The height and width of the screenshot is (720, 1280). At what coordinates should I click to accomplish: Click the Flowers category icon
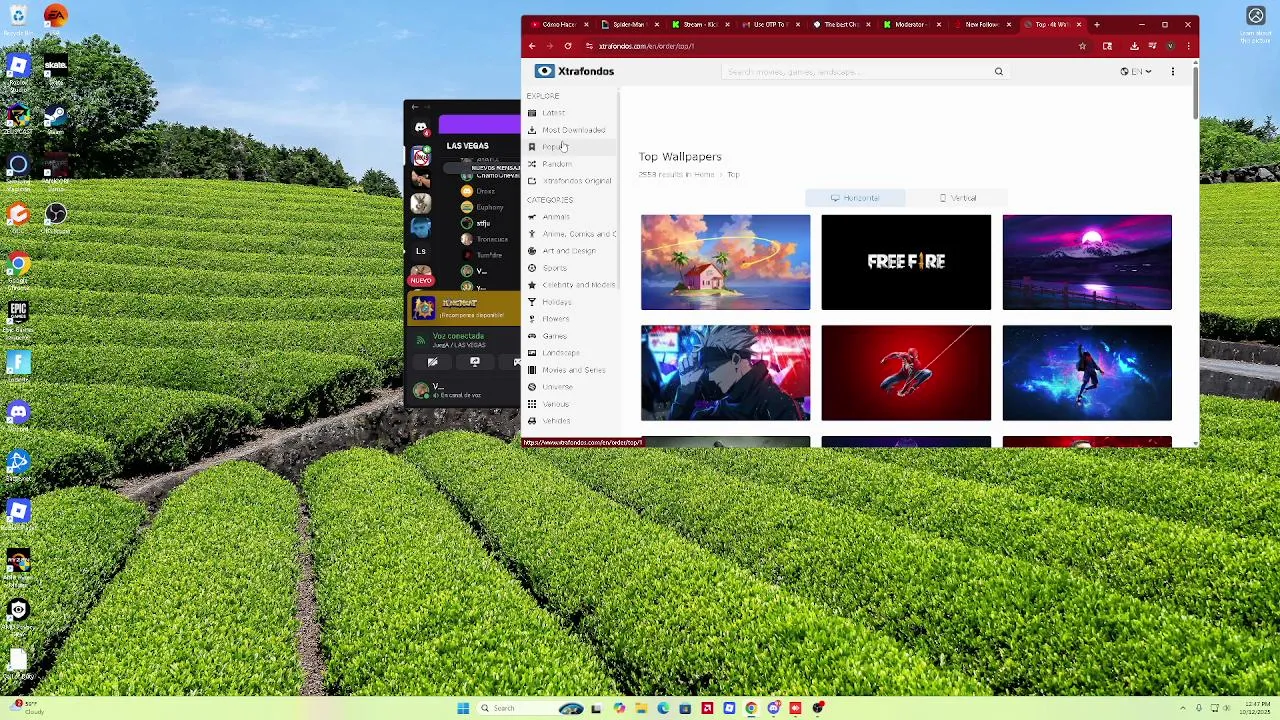532,319
